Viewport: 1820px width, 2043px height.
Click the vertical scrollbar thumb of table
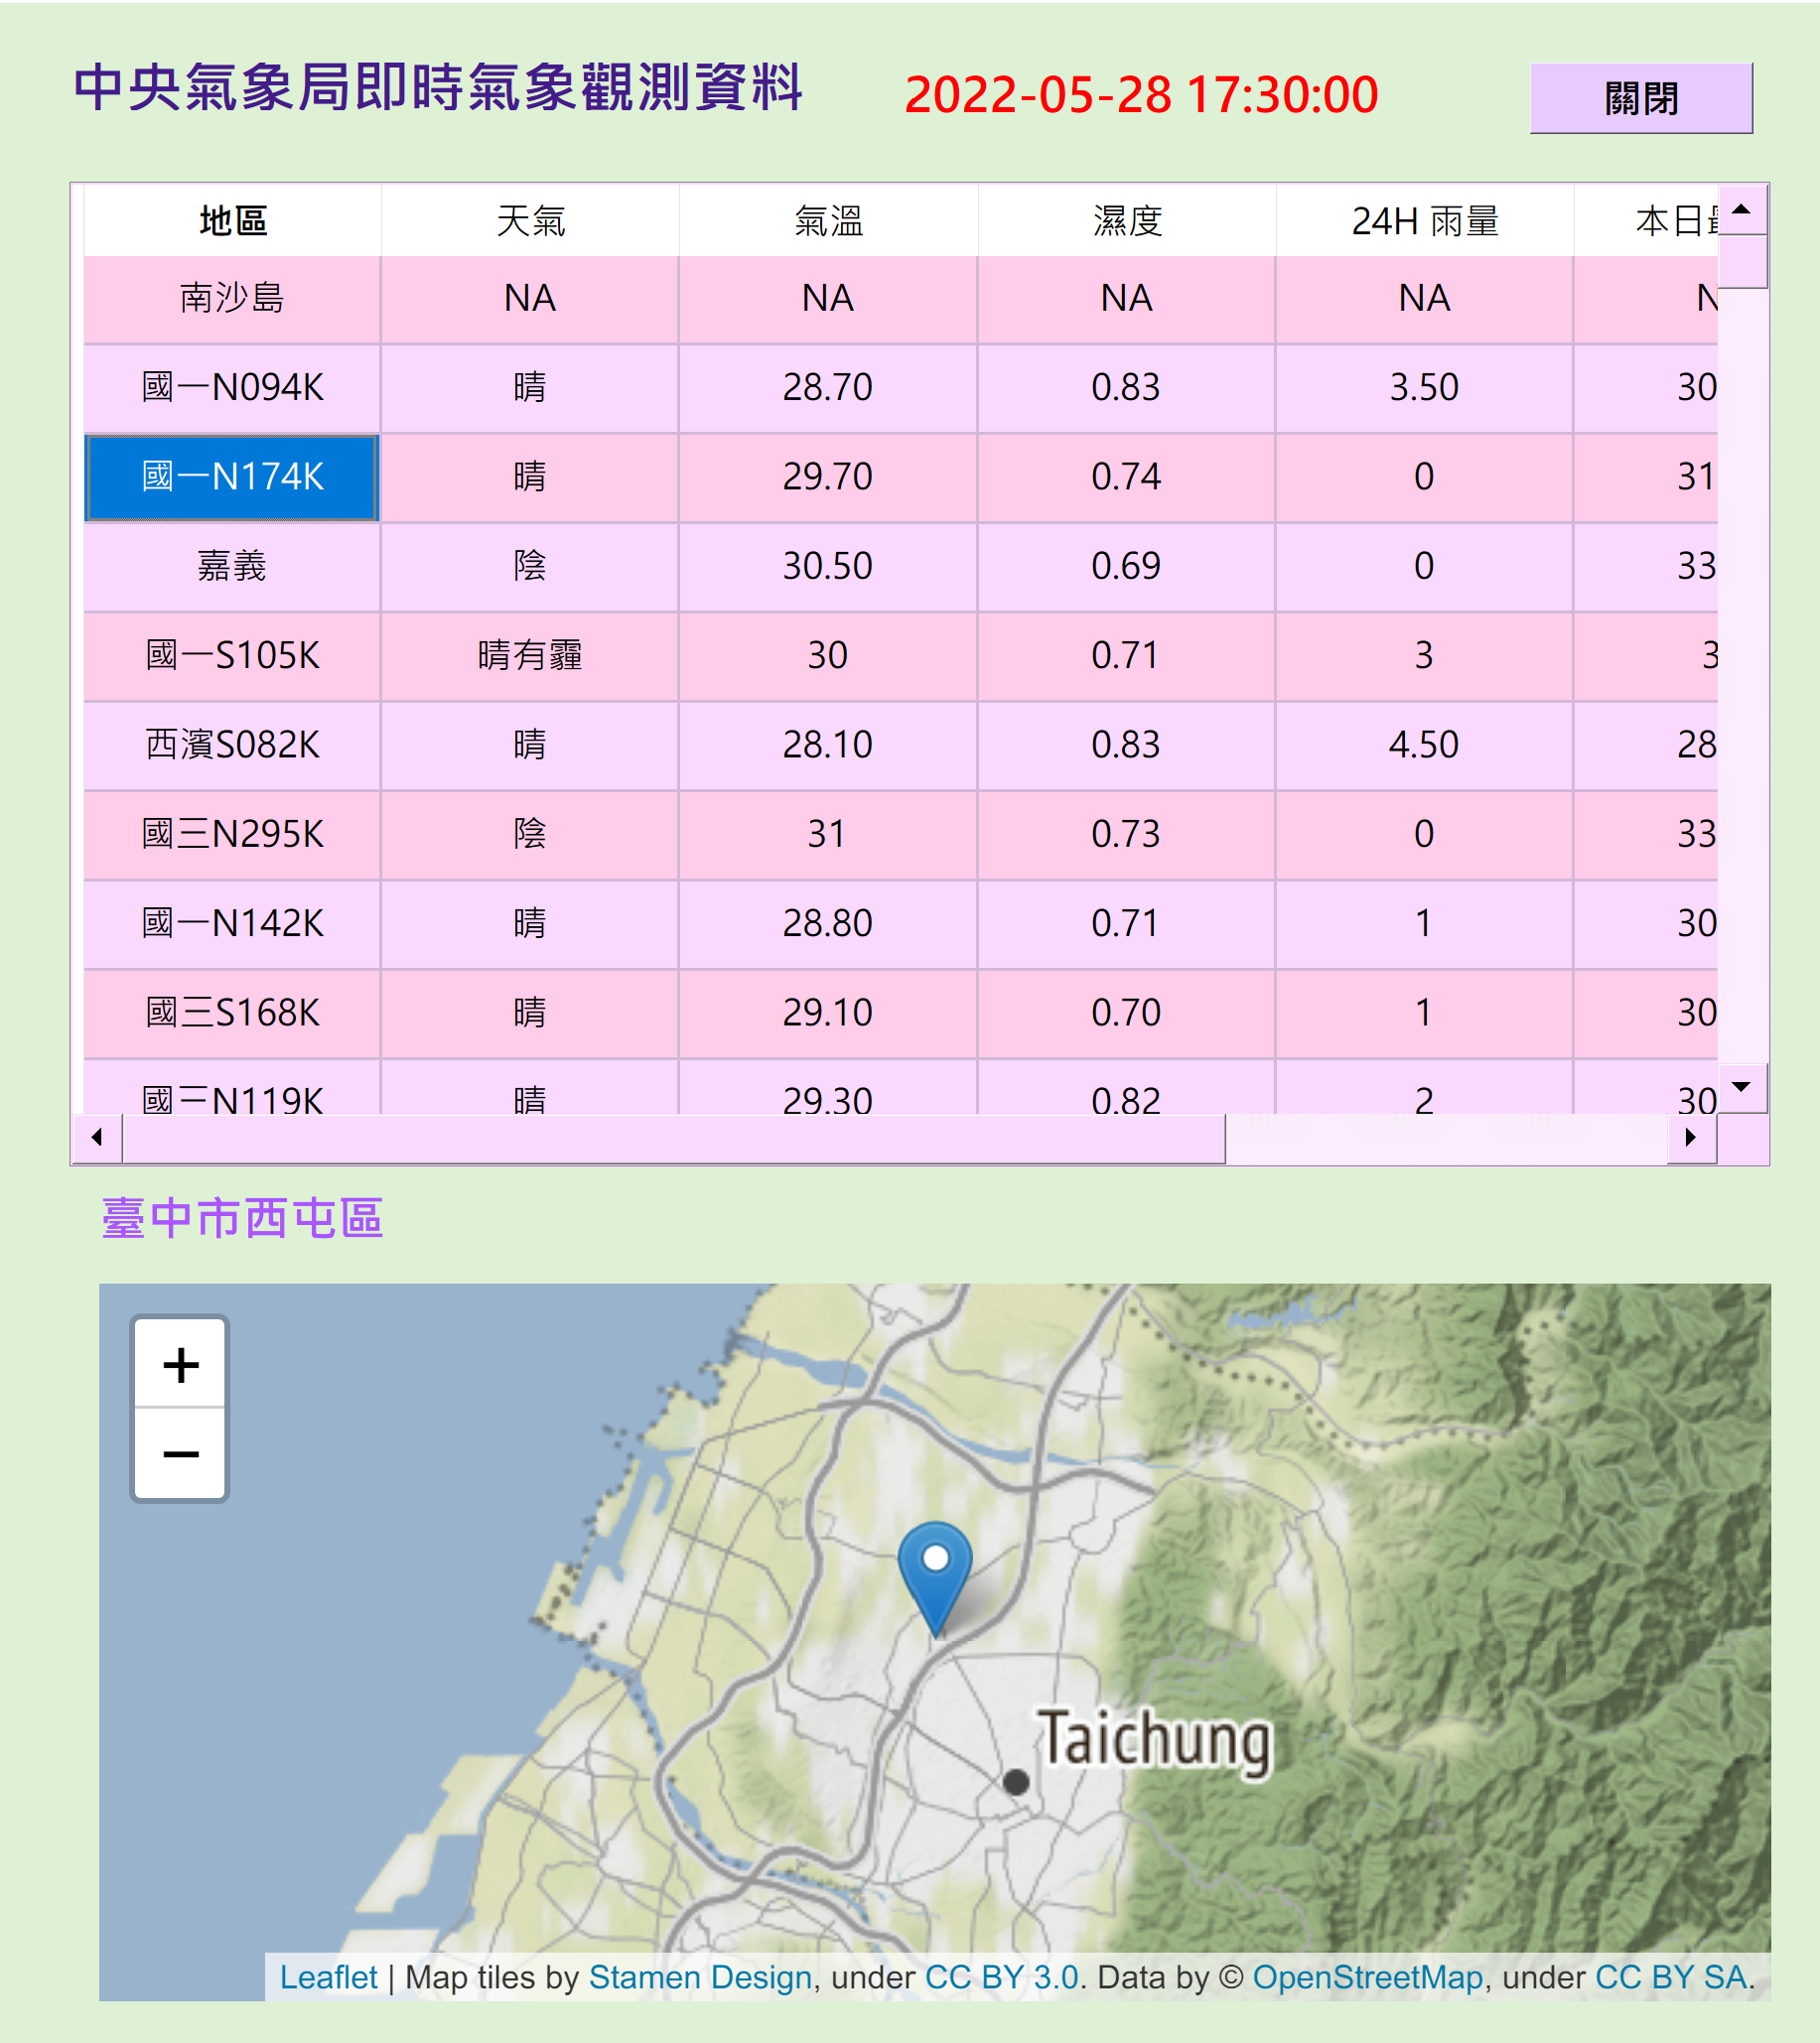(x=1741, y=262)
